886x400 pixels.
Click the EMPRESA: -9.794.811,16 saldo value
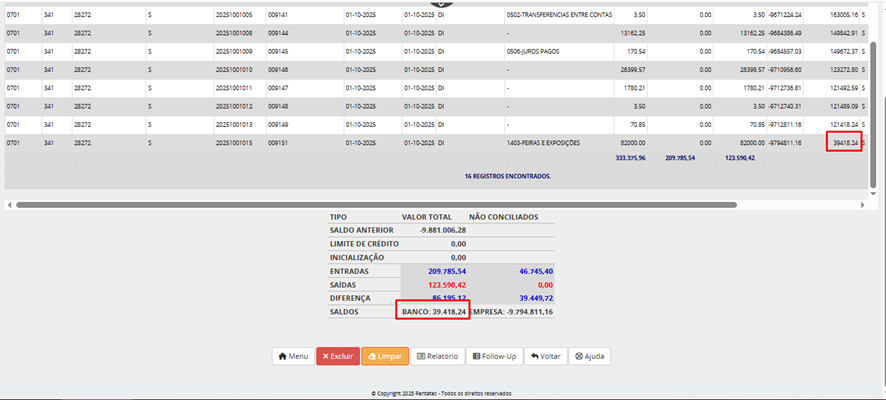[x=511, y=312]
